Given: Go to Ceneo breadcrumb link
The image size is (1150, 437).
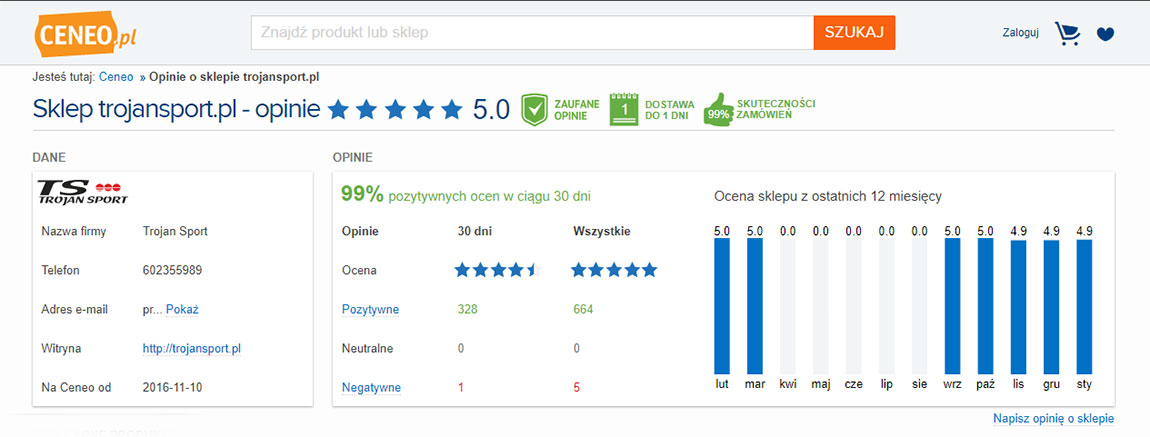Looking at the screenshot, I should 116,76.
